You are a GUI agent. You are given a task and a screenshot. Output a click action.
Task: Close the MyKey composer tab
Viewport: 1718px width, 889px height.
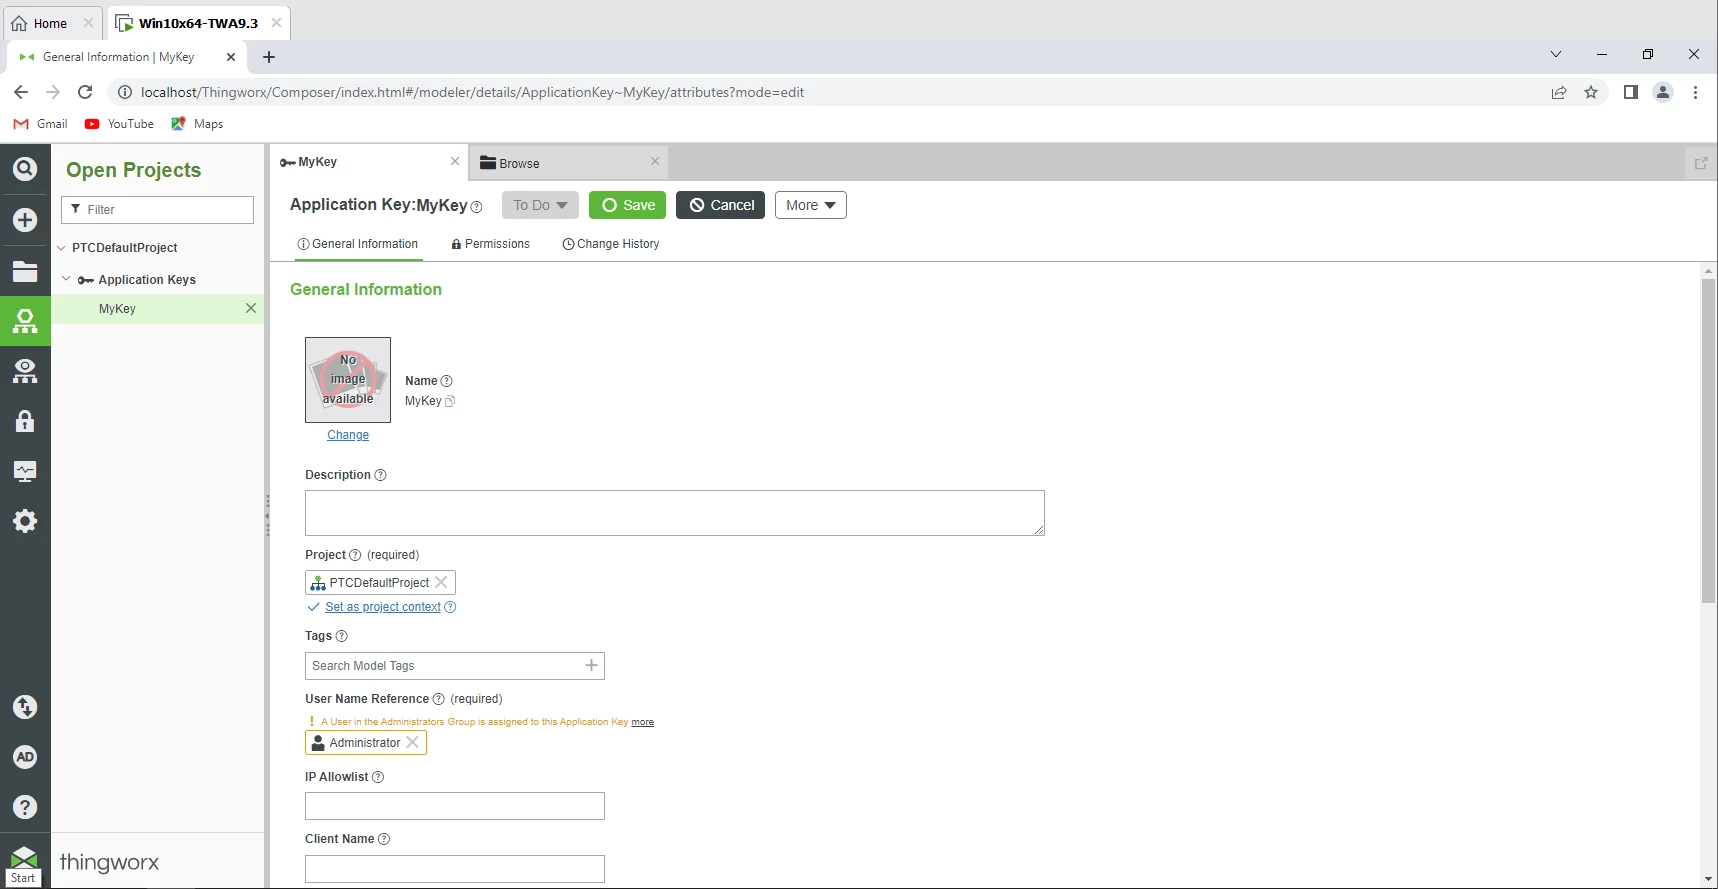click(x=455, y=161)
